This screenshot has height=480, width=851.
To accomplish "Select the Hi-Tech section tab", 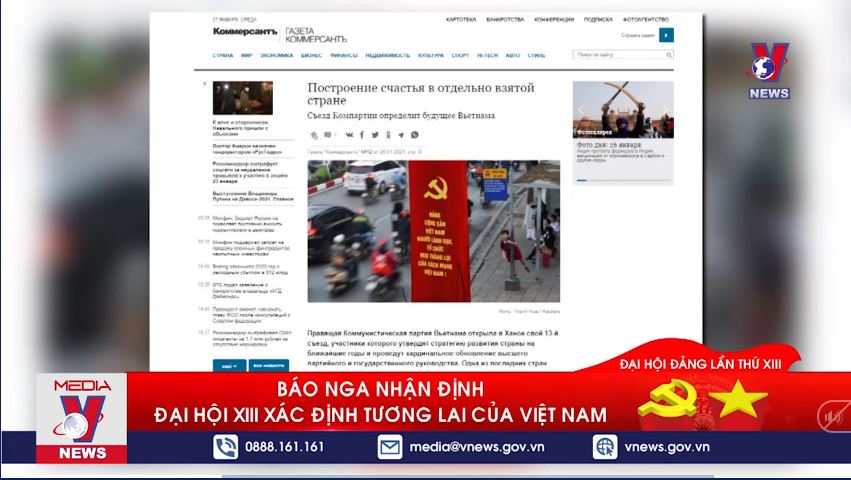I will pyautogui.click(x=487, y=55).
